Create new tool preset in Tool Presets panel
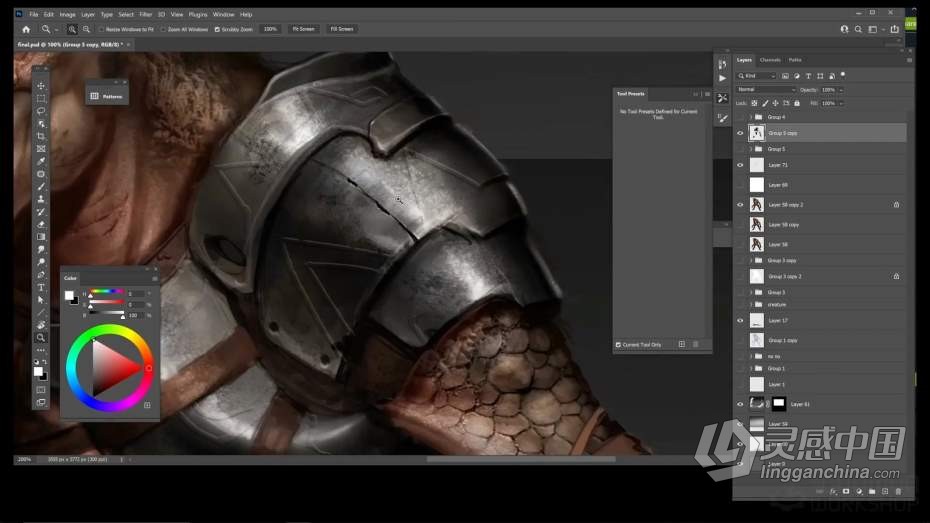The image size is (930, 523). (681, 345)
